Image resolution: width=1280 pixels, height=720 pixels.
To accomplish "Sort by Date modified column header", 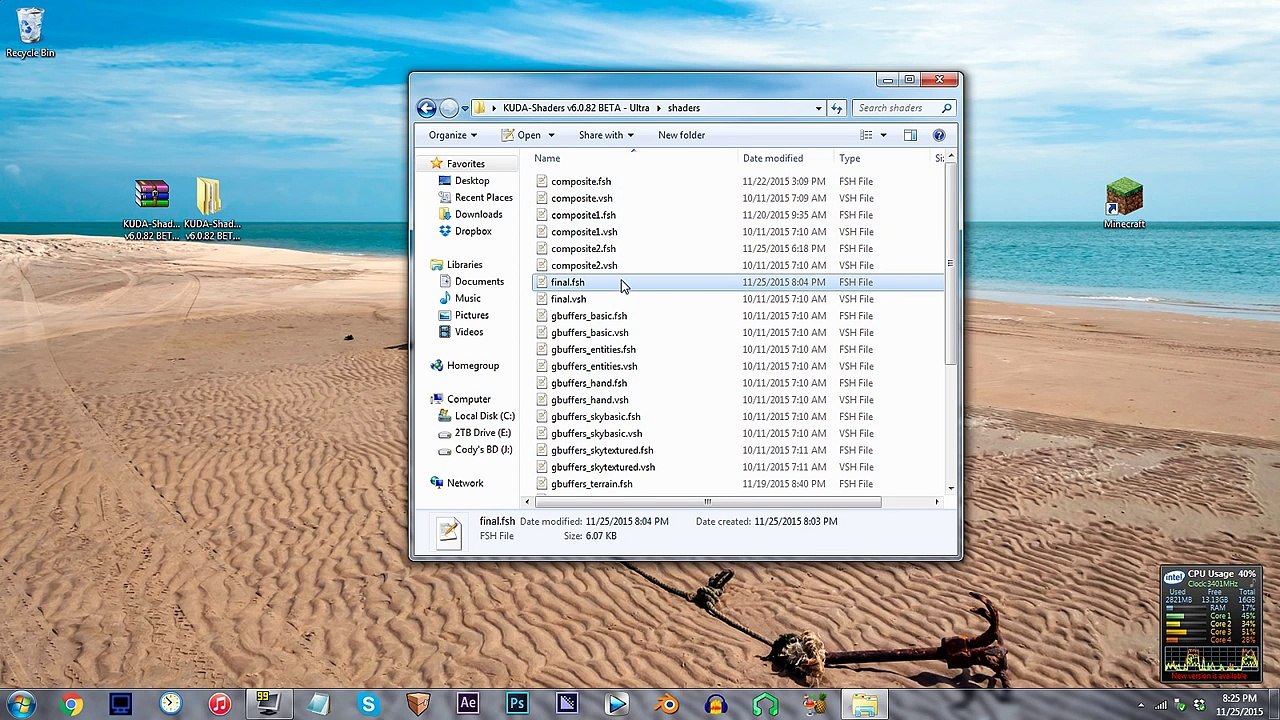I will [x=772, y=158].
